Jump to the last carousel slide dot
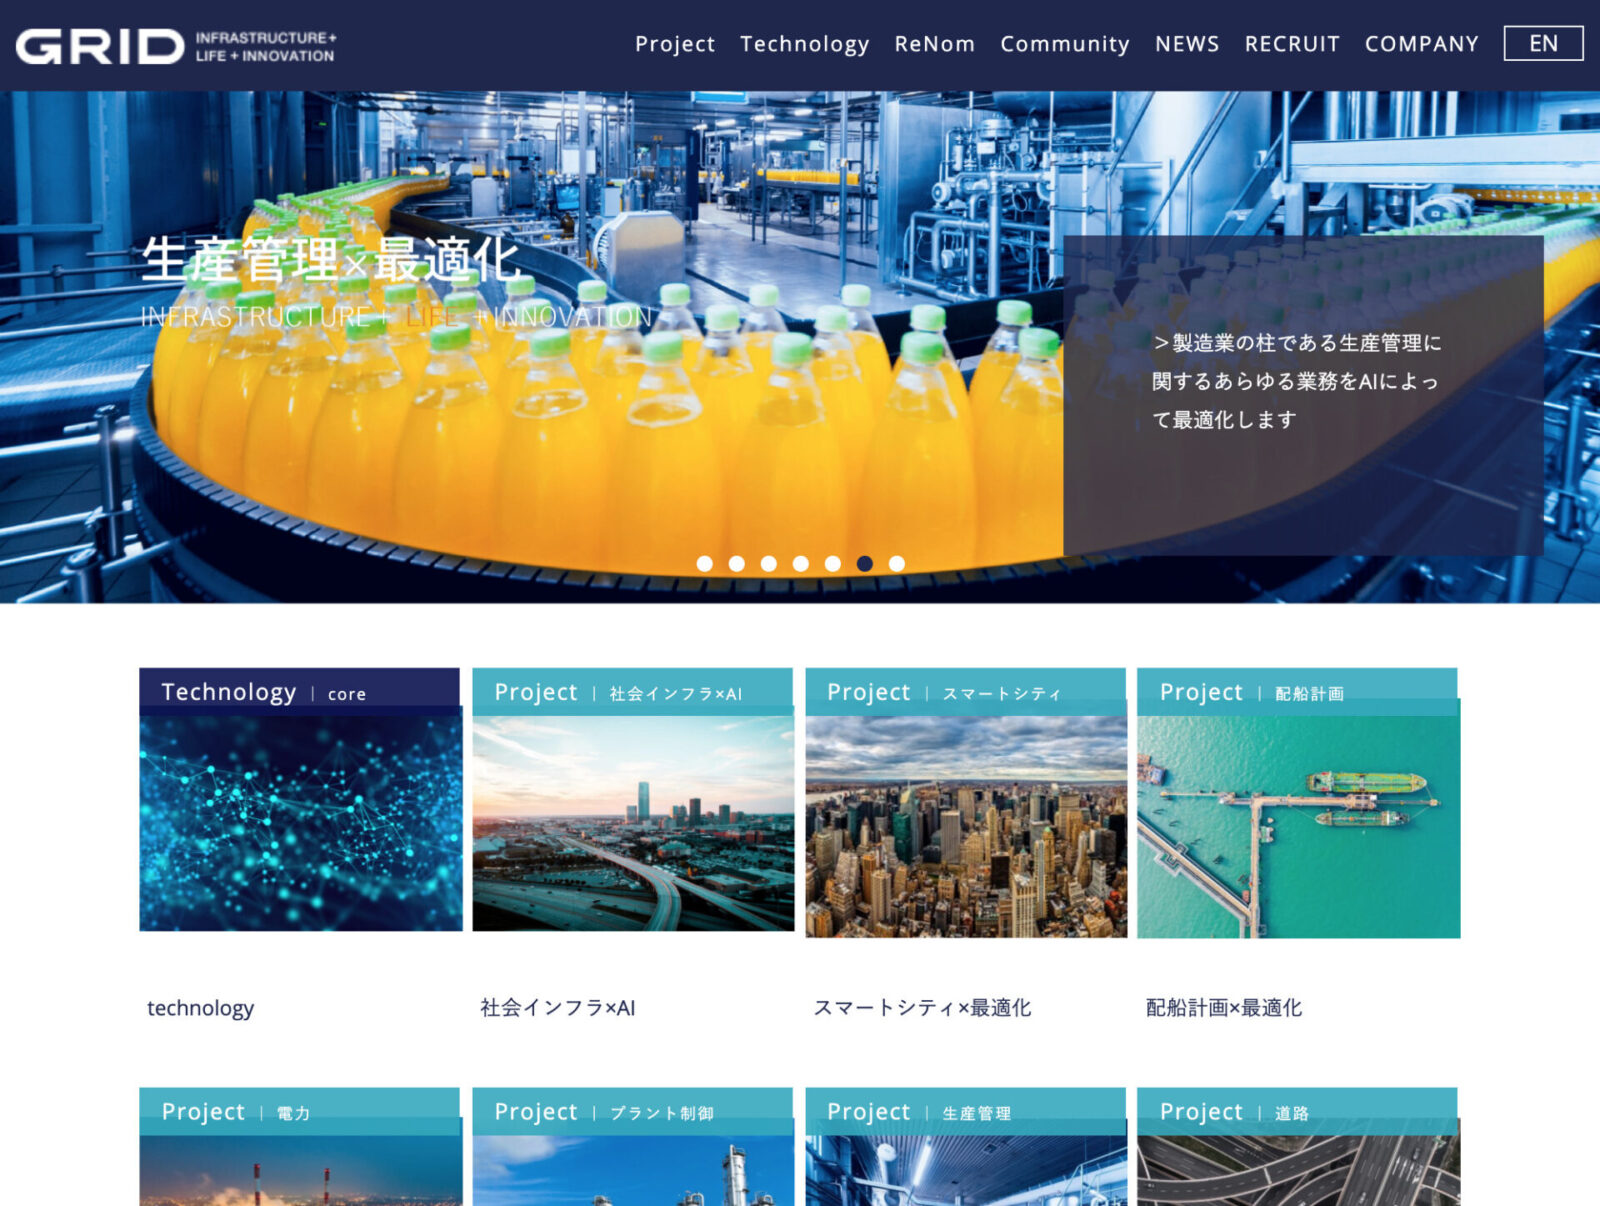 coord(897,564)
